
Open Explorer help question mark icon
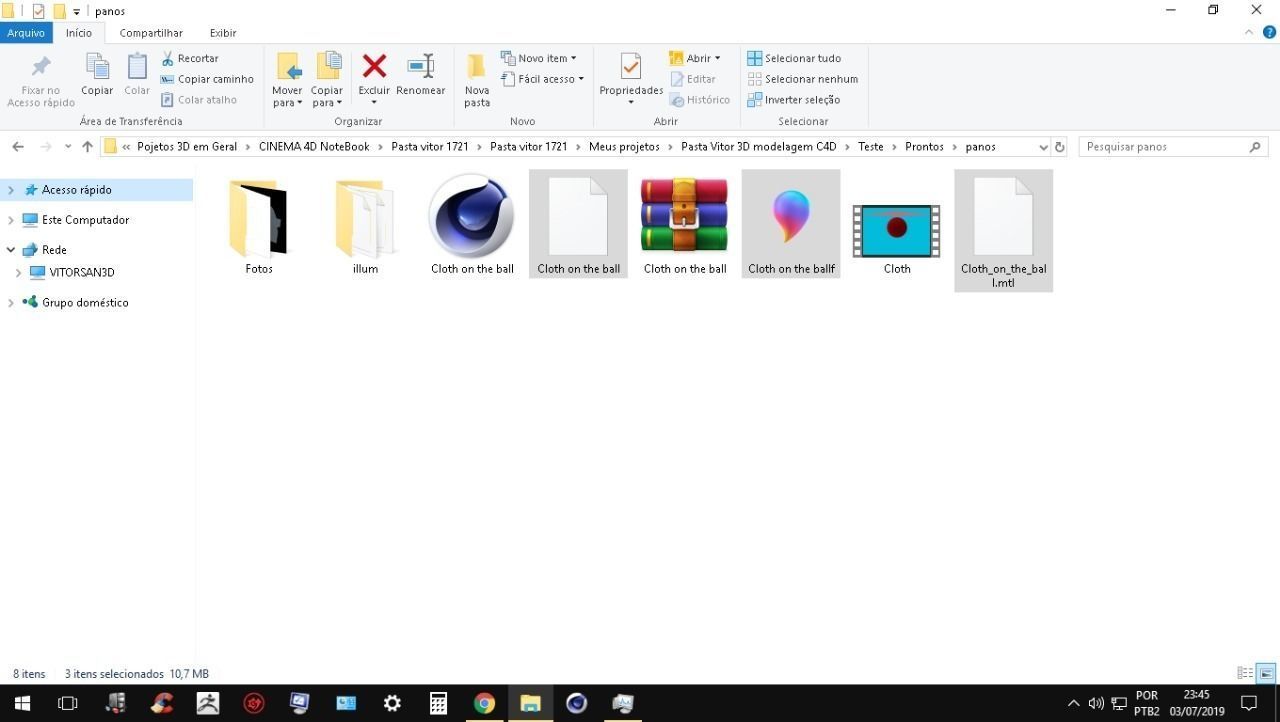[1269, 33]
